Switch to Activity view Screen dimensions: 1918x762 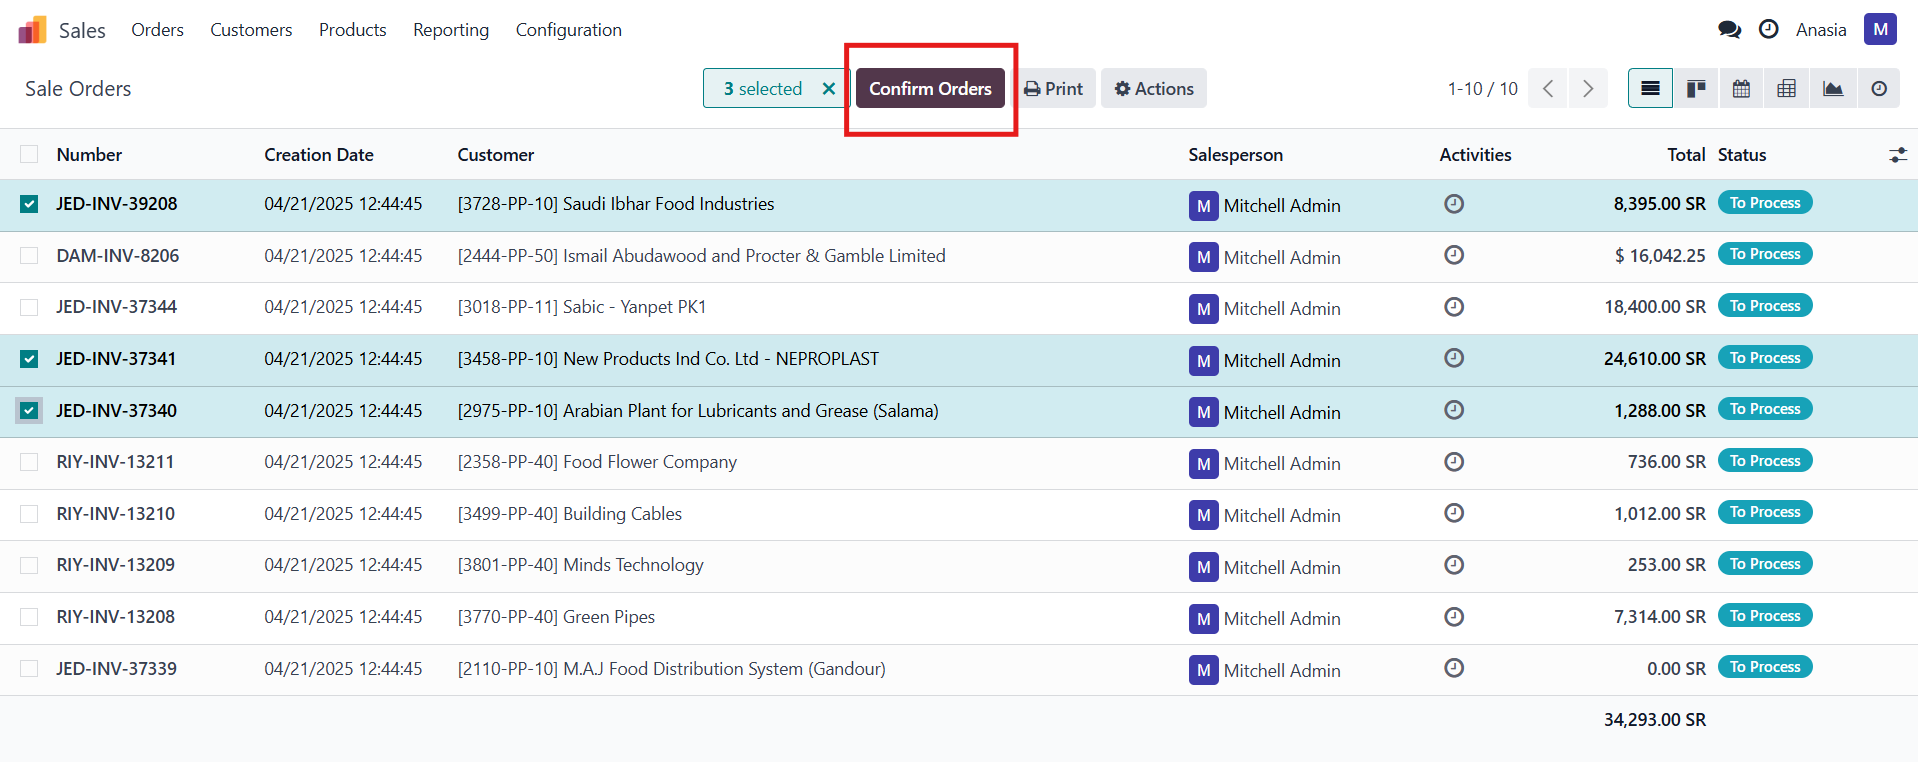[x=1879, y=89]
